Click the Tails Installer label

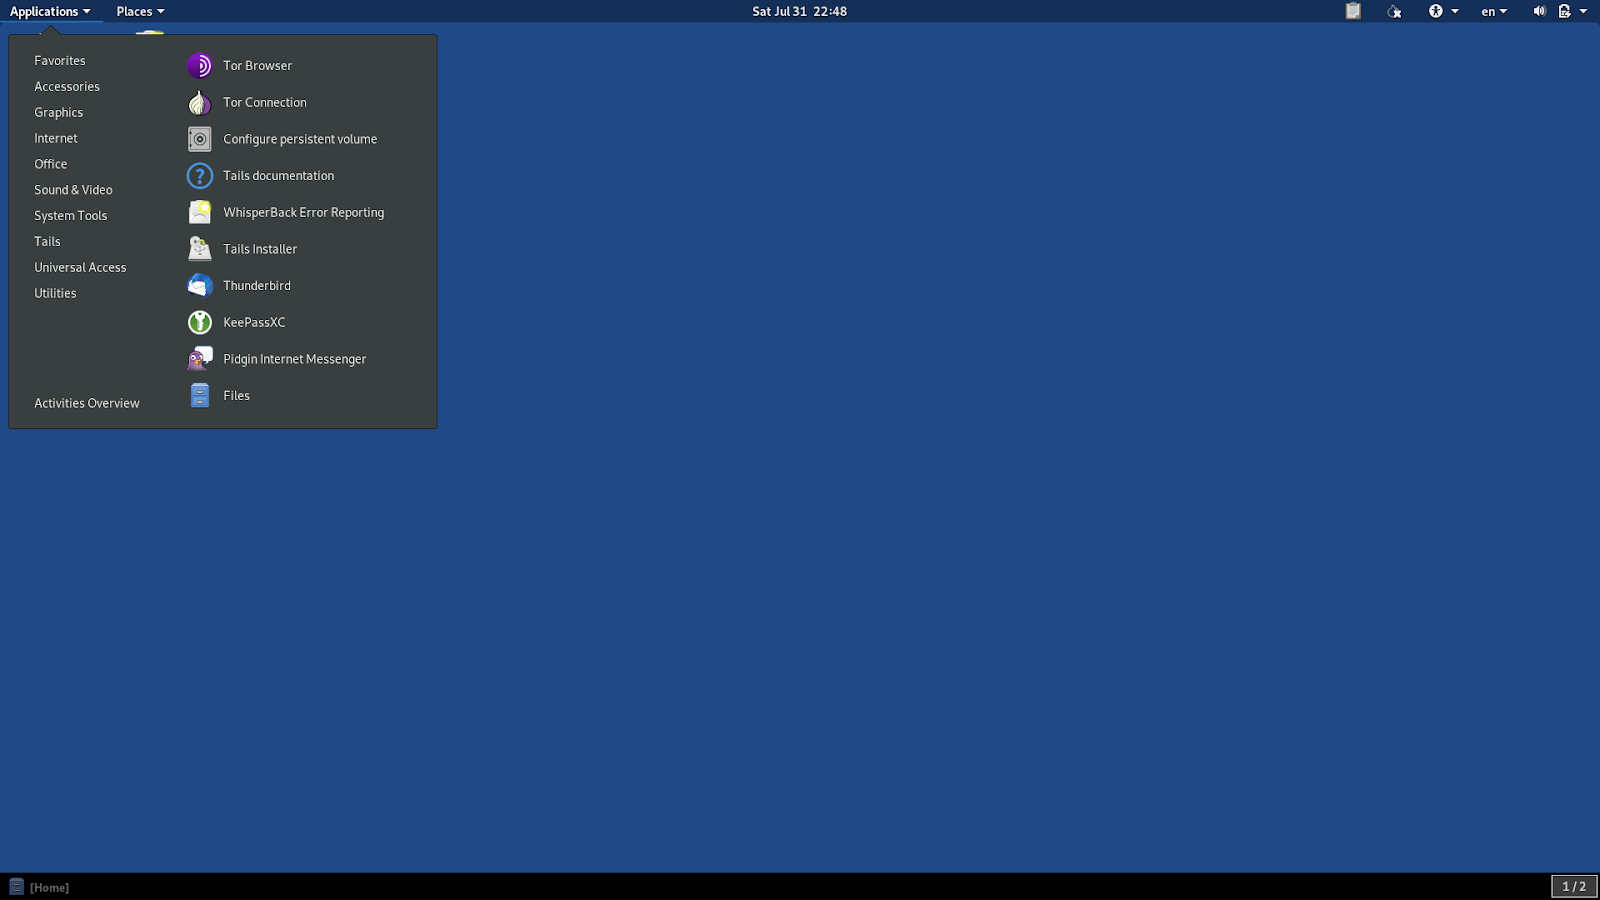pyautogui.click(x=260, y=250)
